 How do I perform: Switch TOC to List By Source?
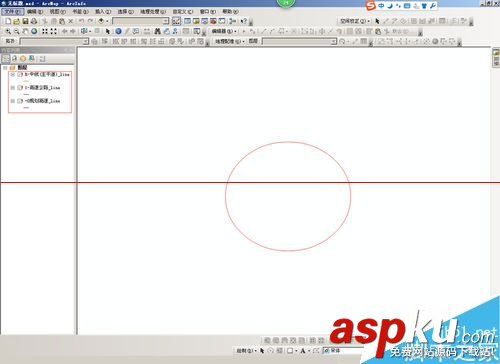[14, 58]
